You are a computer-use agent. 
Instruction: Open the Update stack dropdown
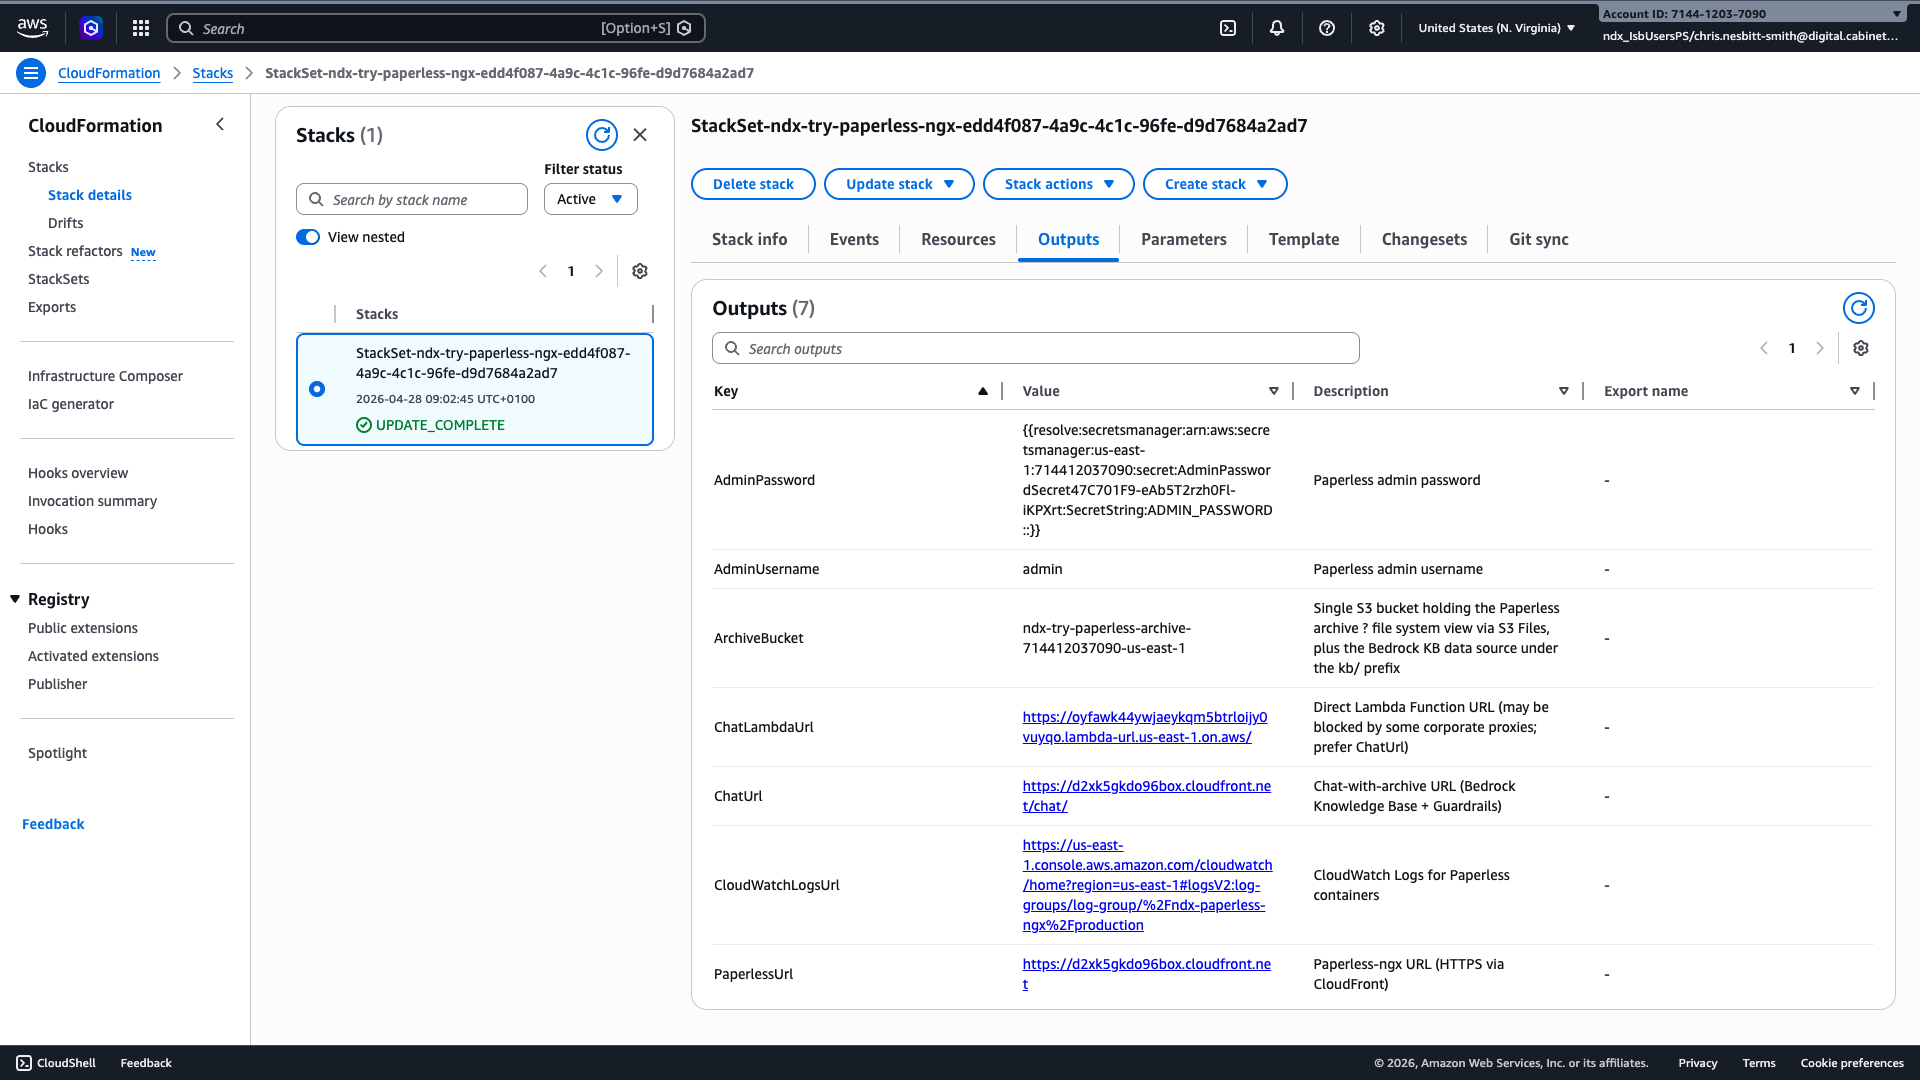point(899,184)
